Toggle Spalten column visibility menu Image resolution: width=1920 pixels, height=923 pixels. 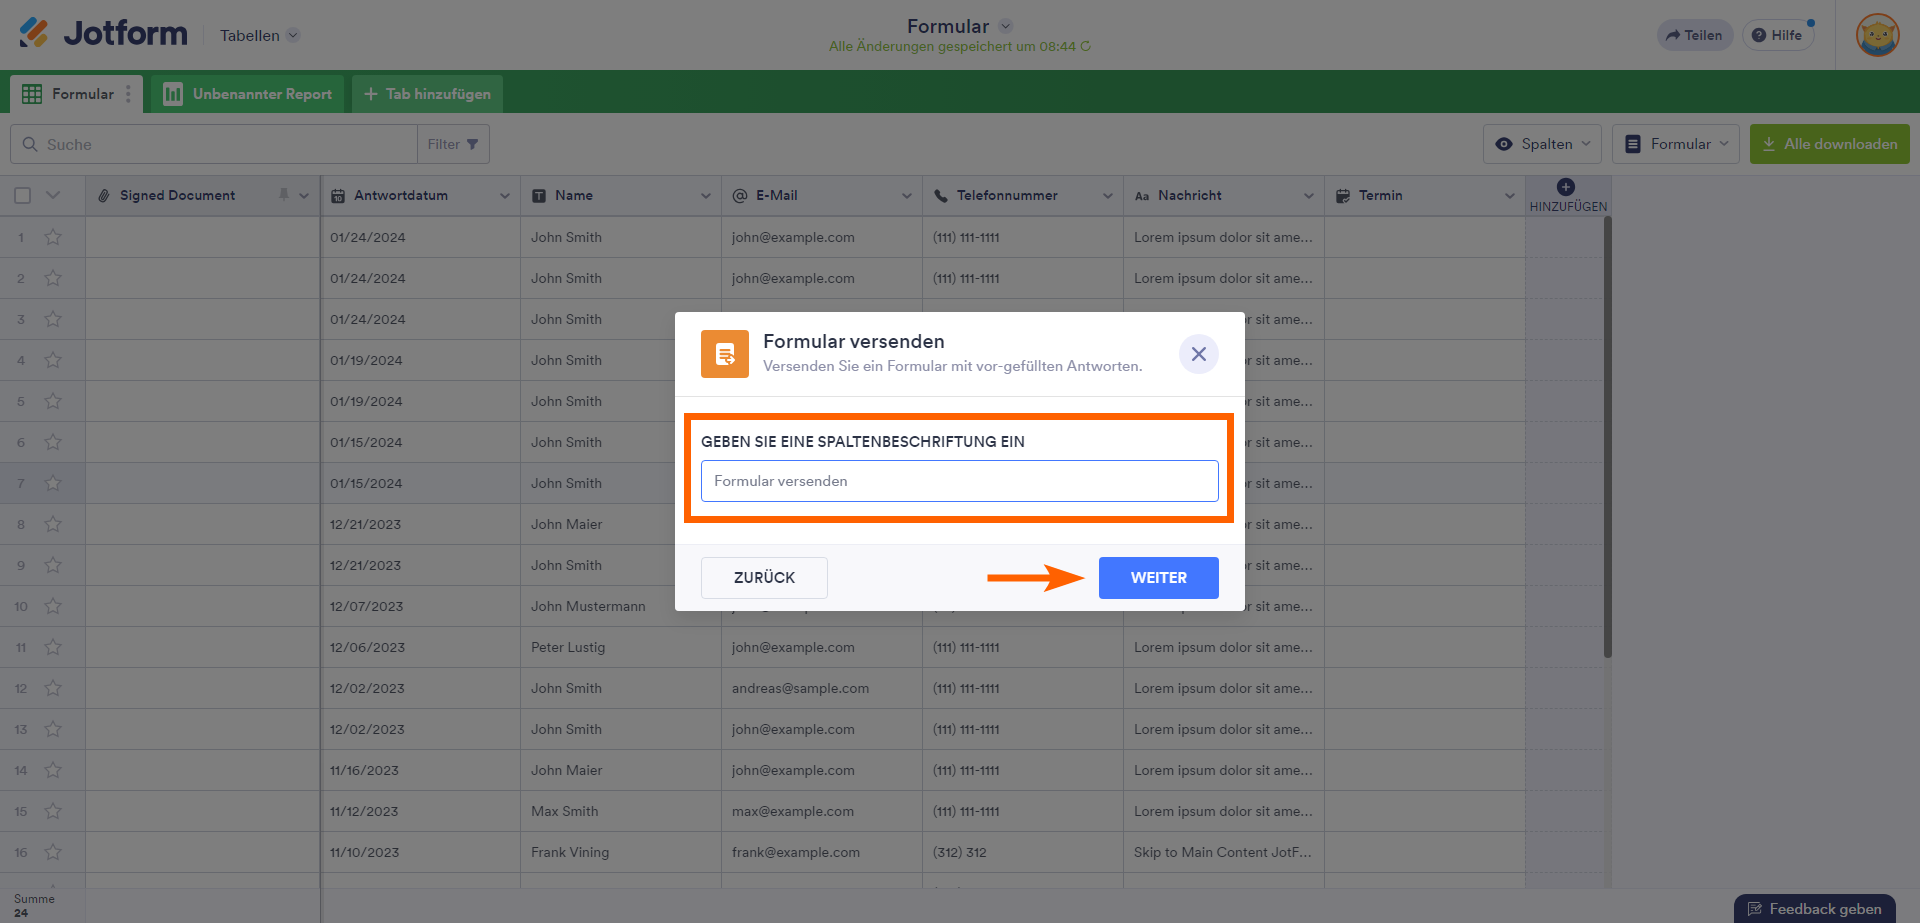point(1542,144)
